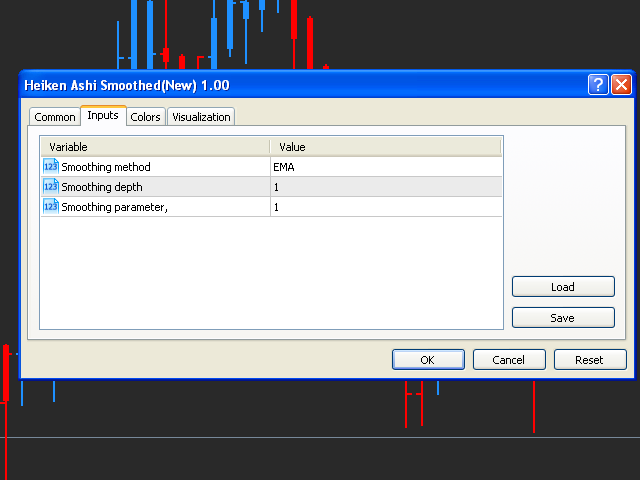The height and width of the screenshot is (480, 640).
Task: Go to the Visualization tab
Action: pyautogui.click(x=201, y=117)
